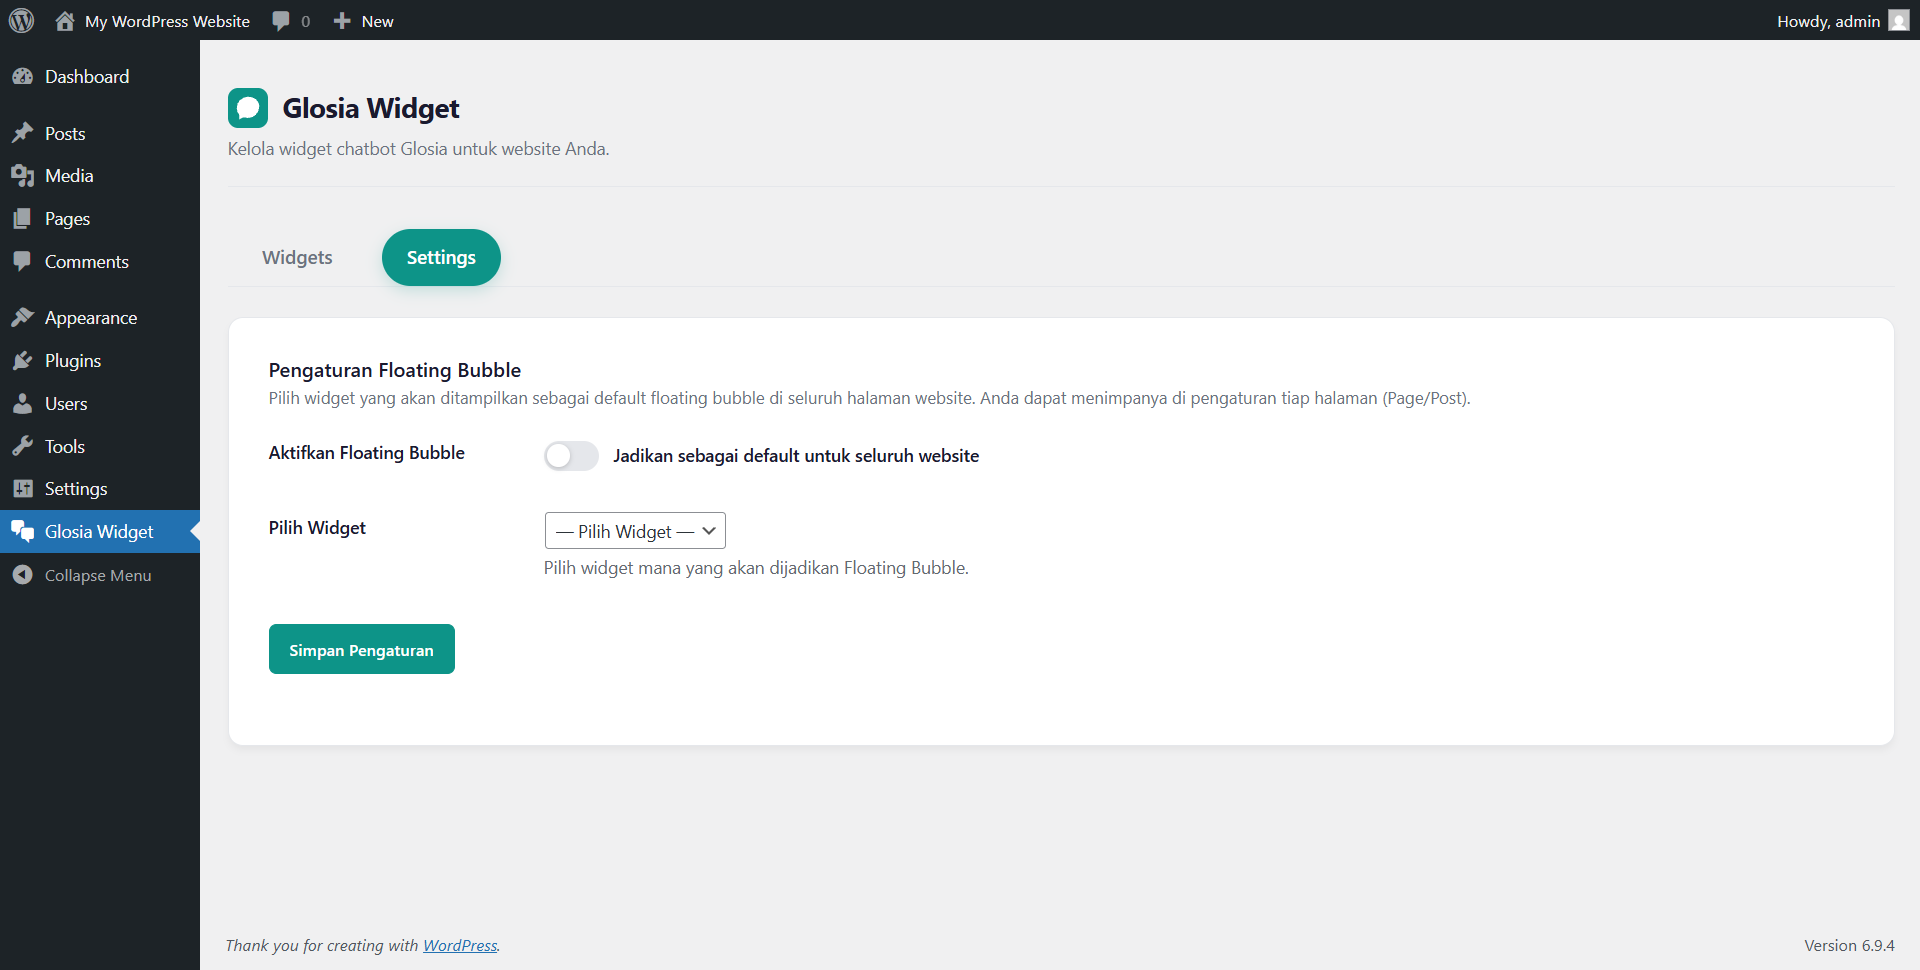Image resolution: width=1920 pixels, height=970 pixels.
Task: Click the Media library icon
Action: (x=23, y=176)
